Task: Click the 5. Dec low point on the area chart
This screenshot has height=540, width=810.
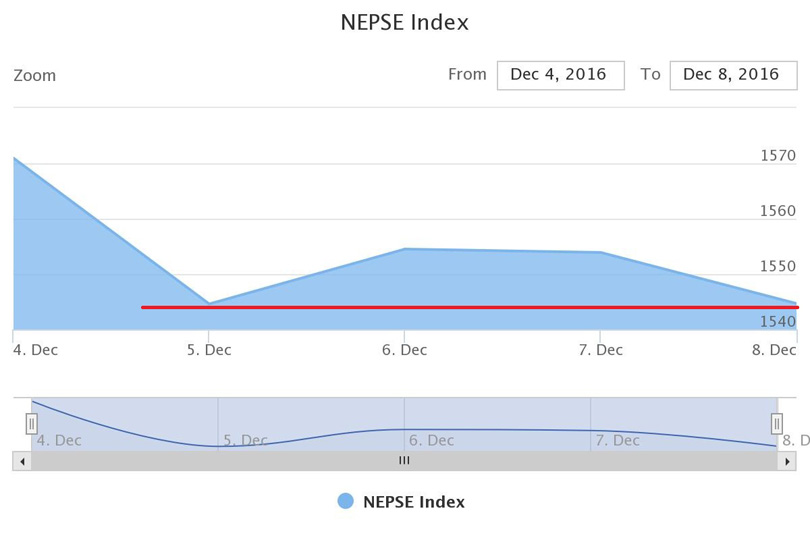Action: [209, 303]
